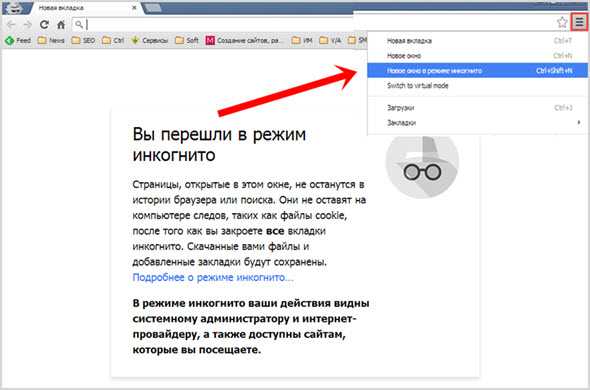Click the incognito glasses illustration

pyautogui.click(x=422, y=166)
